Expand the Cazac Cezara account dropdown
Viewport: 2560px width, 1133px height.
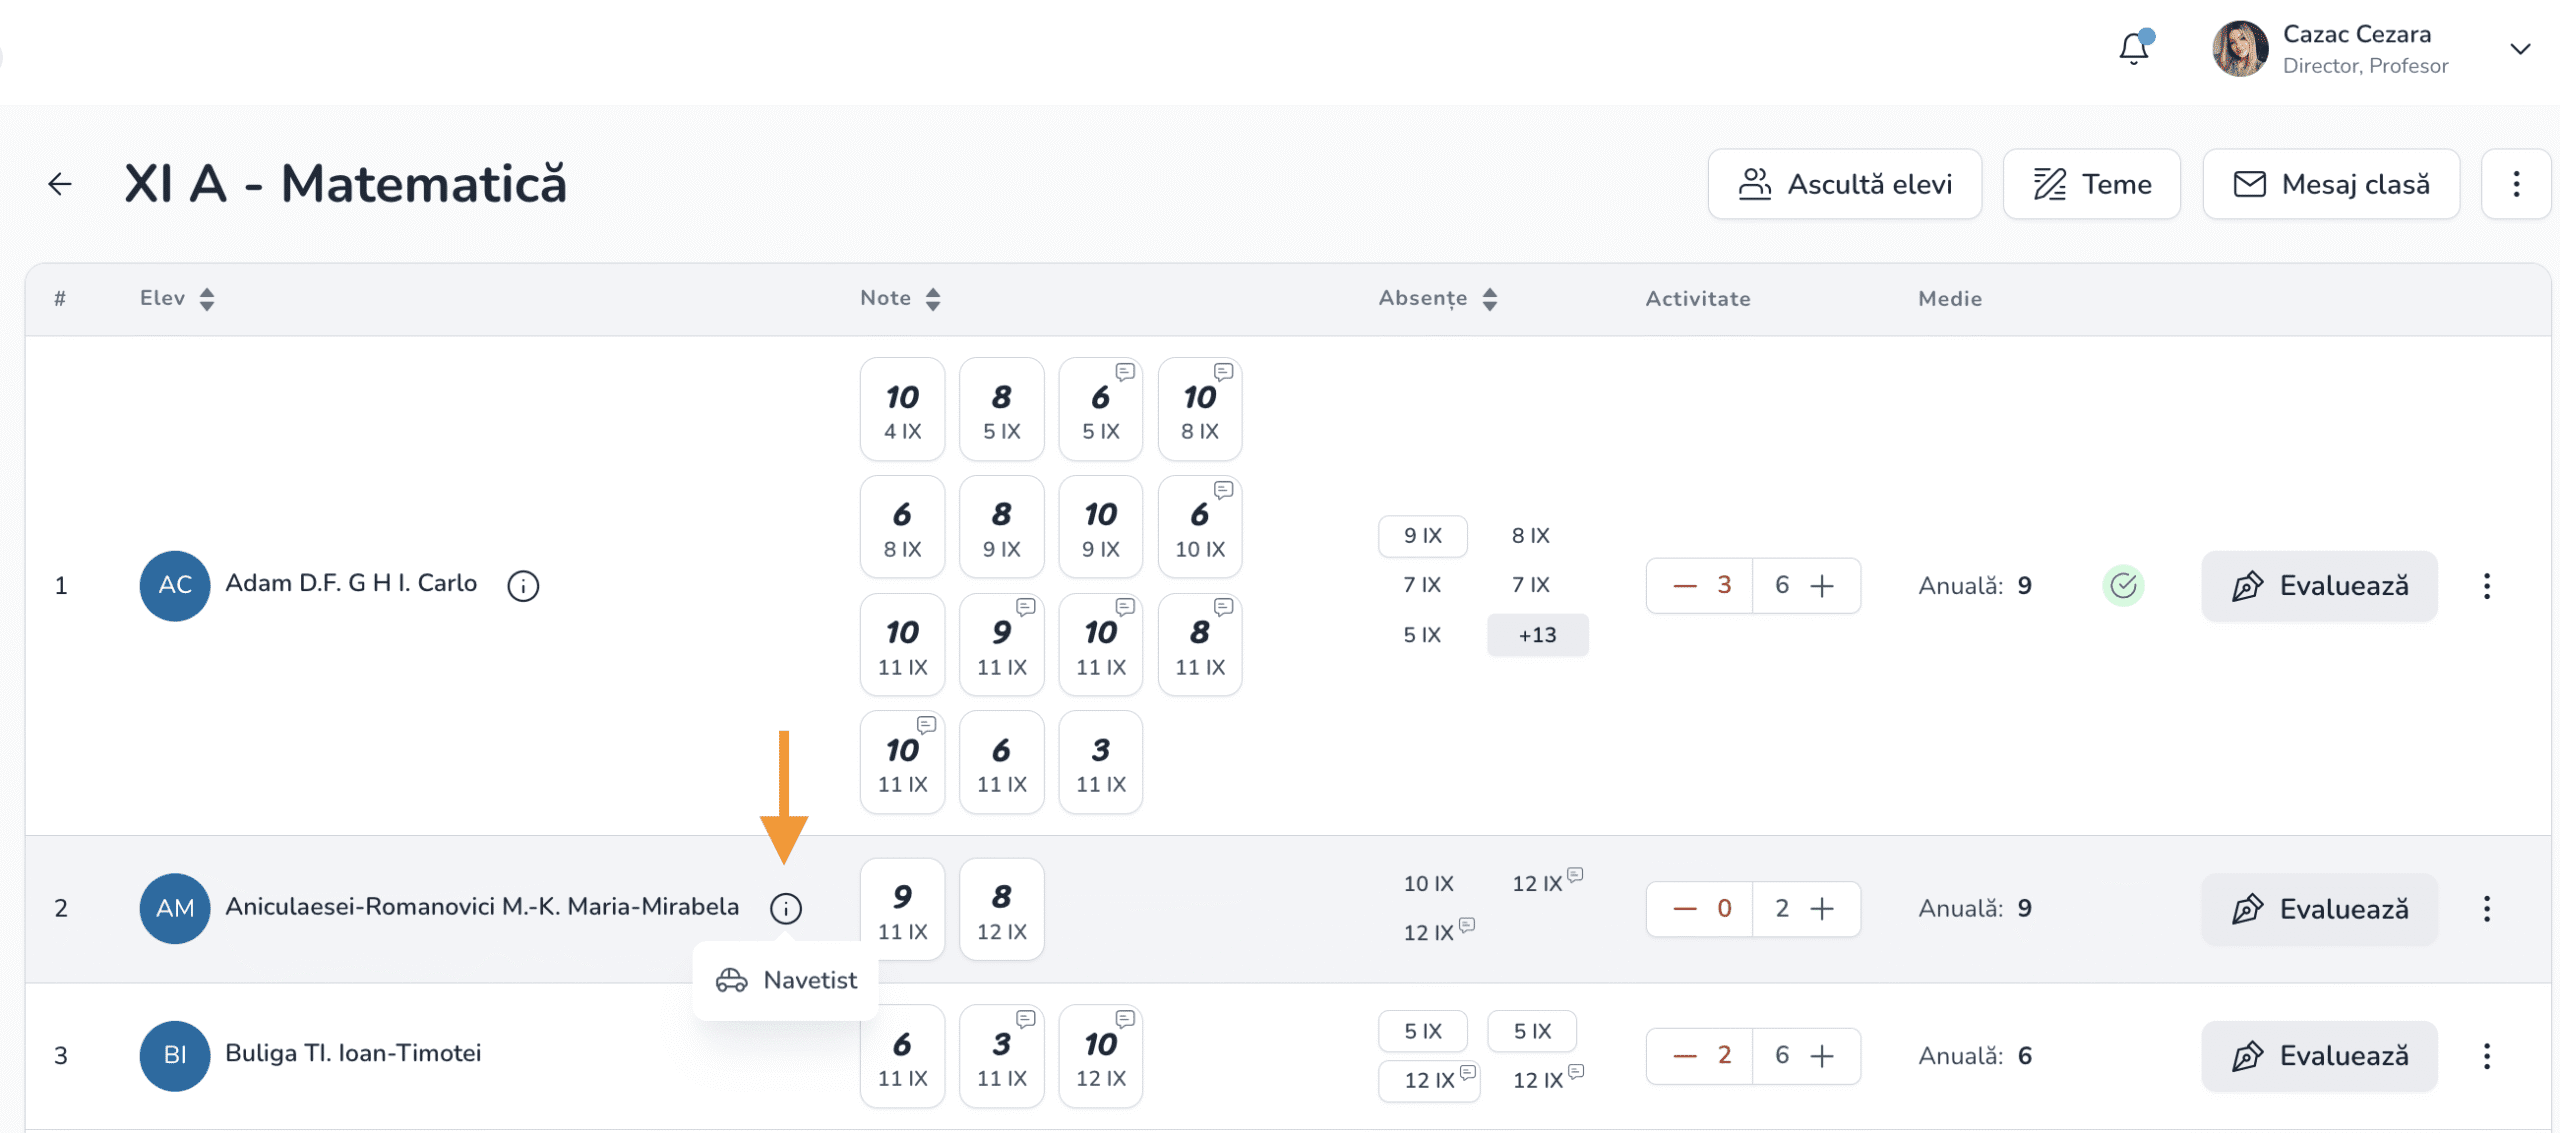[2520, 49]
